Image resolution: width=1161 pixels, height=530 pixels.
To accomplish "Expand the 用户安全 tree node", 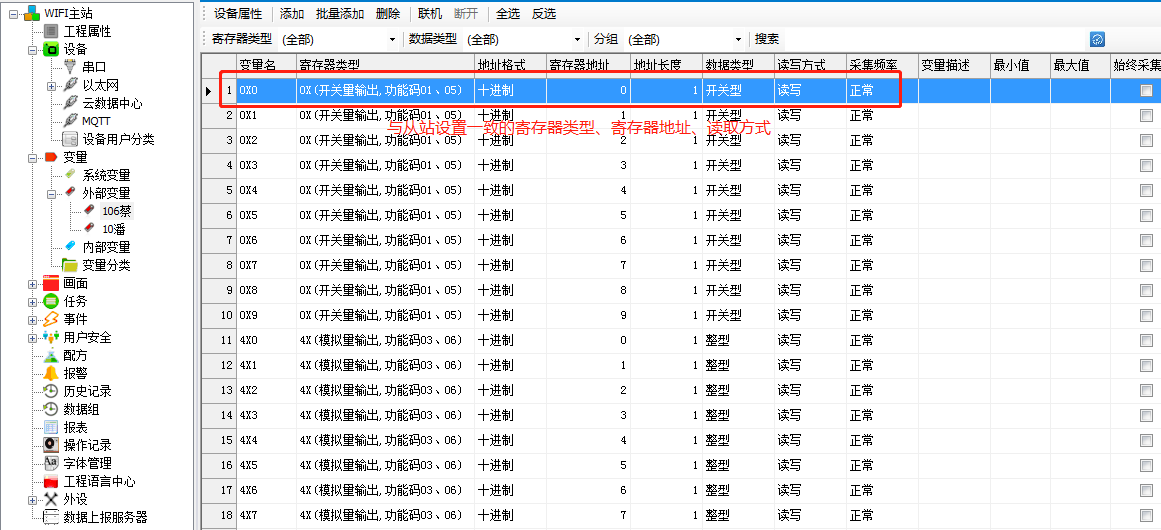I will tap(33, 338).
